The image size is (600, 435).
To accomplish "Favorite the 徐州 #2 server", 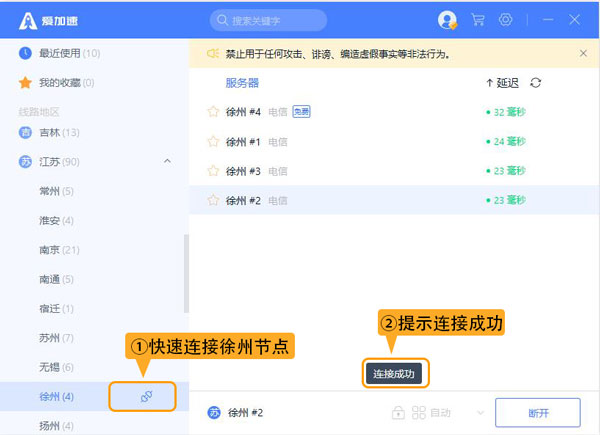I will (x=213, y=200).
